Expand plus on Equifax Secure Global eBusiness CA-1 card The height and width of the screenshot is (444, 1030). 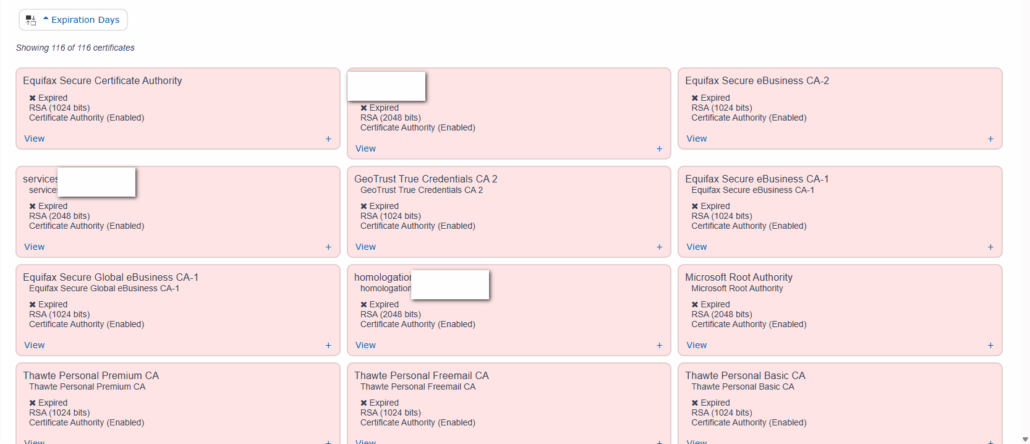[x=328, y=346]
